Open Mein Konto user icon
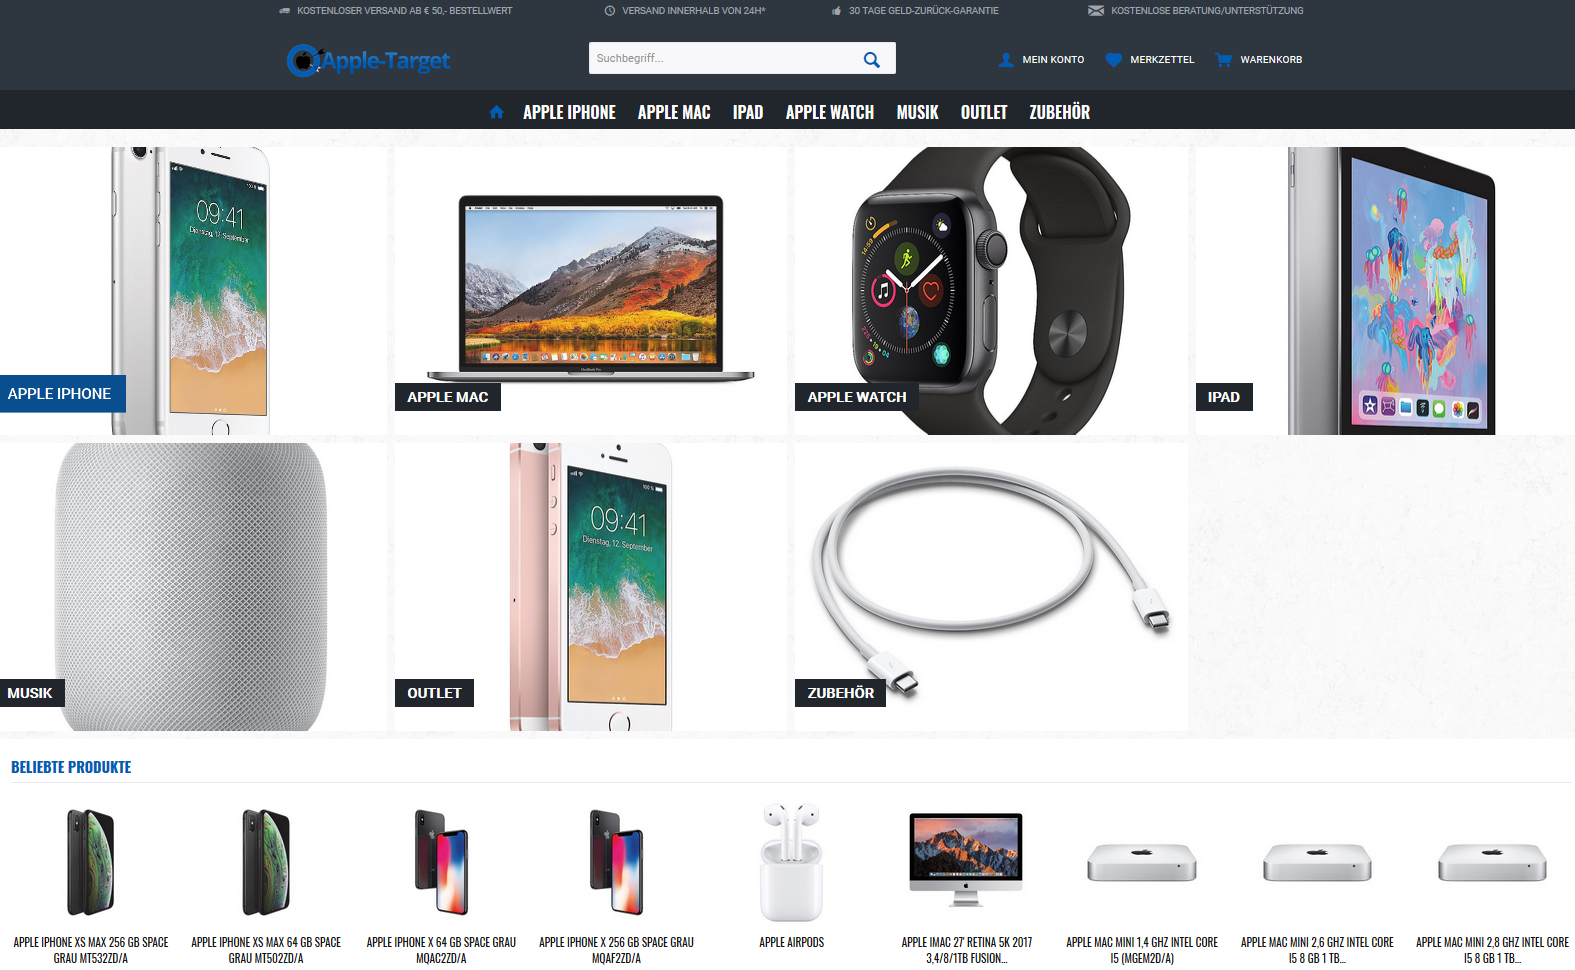 (1005, 60)
